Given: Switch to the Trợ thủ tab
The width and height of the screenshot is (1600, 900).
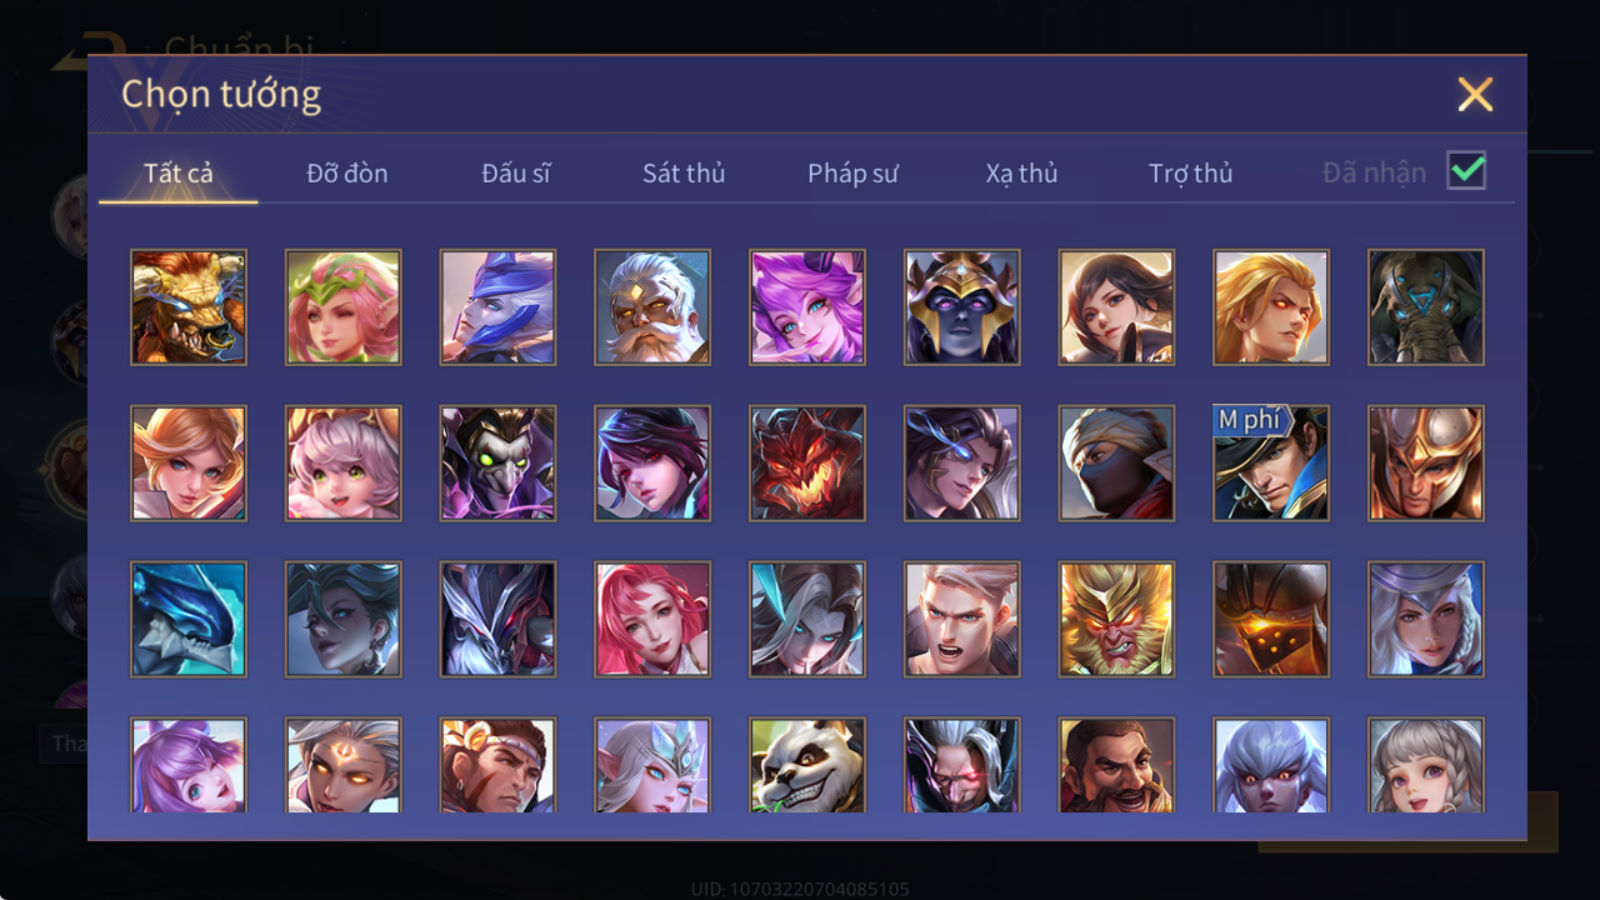Looking at the screenshot, I should (x=1190, y=173).
